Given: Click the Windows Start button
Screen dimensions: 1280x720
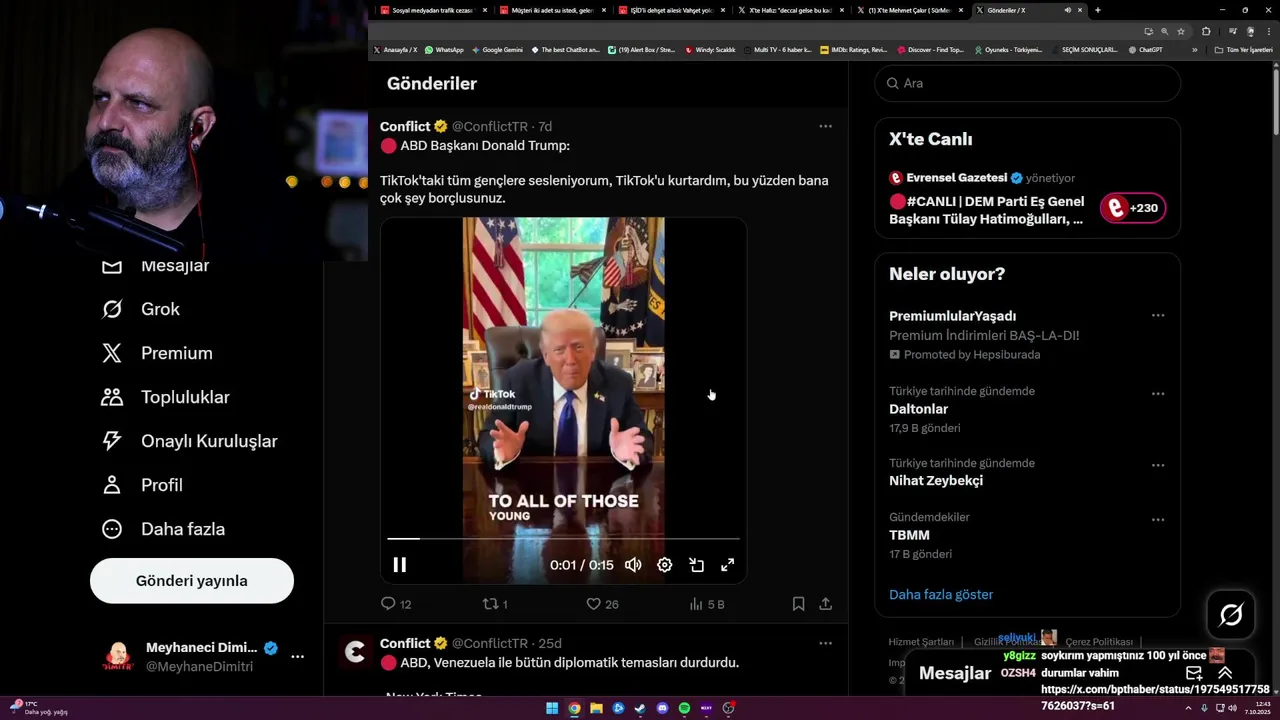Looking at the screenshot, I should click(552, 708).
